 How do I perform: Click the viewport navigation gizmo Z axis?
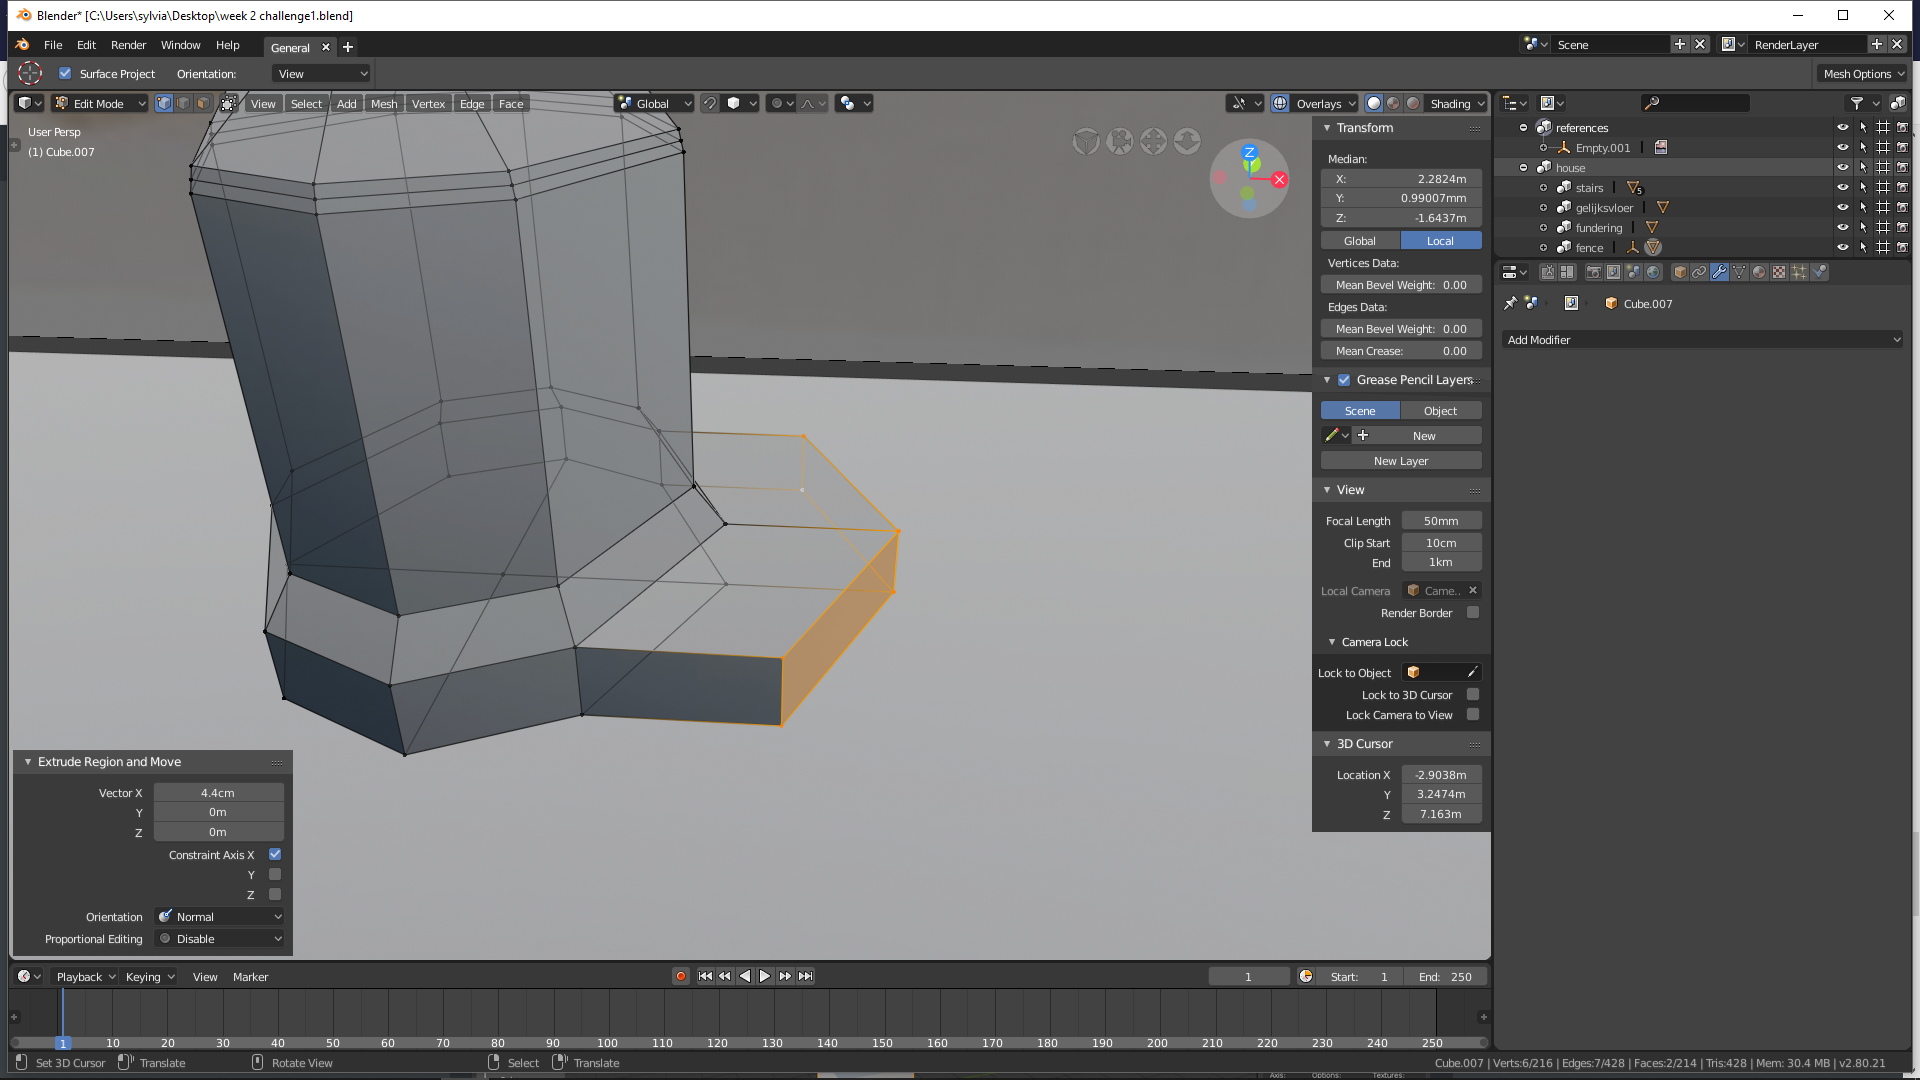pyautogui.click(x=1249, y=153)
